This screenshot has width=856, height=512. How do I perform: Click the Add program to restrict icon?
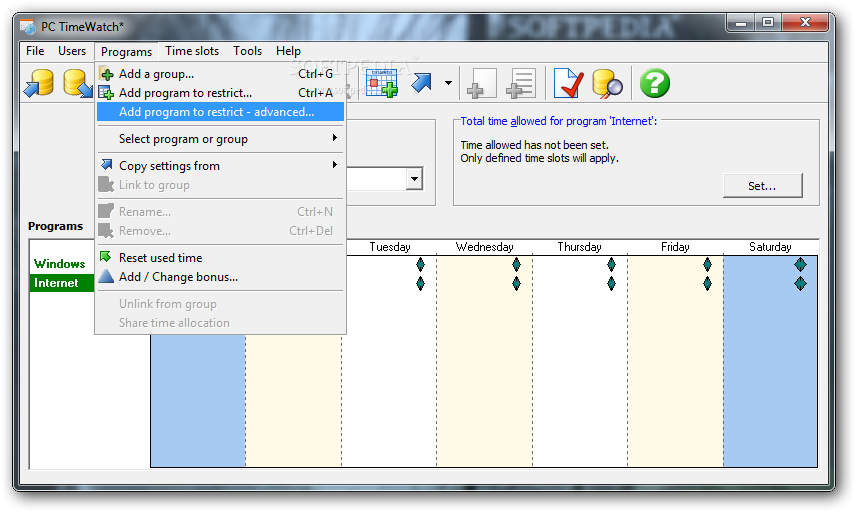(106, 93)
